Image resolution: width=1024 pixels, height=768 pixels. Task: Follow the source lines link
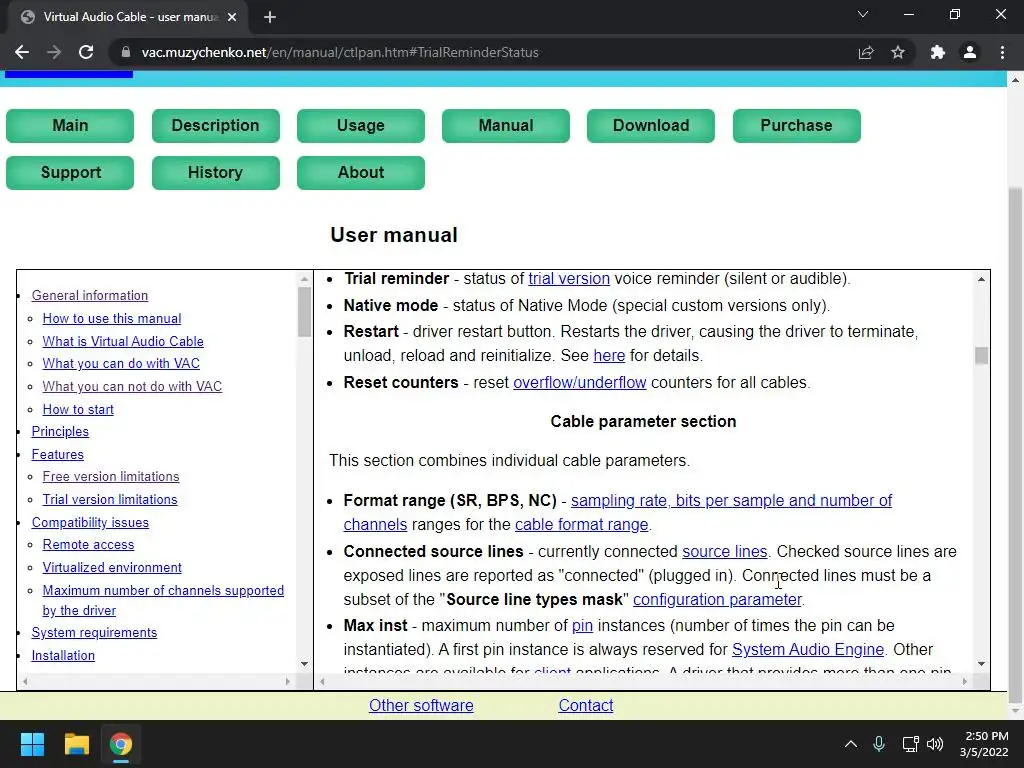coord(724,552)
